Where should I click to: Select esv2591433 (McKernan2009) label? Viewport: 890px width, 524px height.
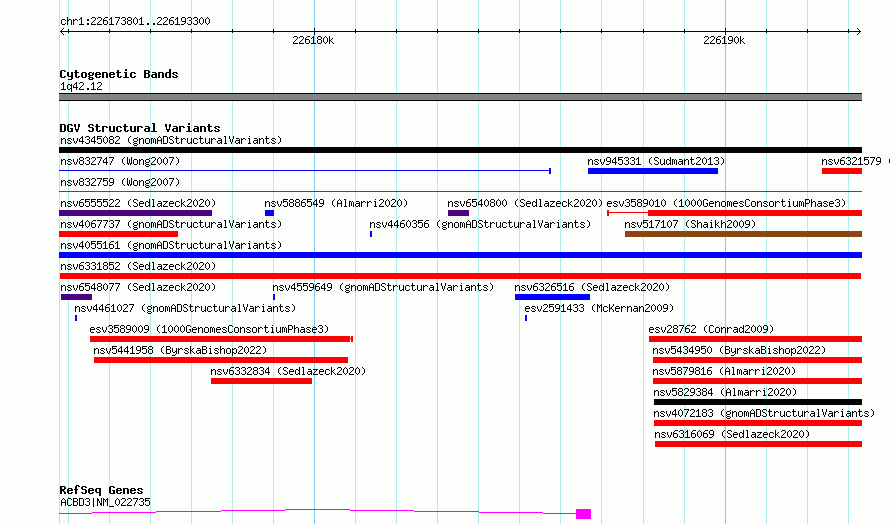click(599, 308)
